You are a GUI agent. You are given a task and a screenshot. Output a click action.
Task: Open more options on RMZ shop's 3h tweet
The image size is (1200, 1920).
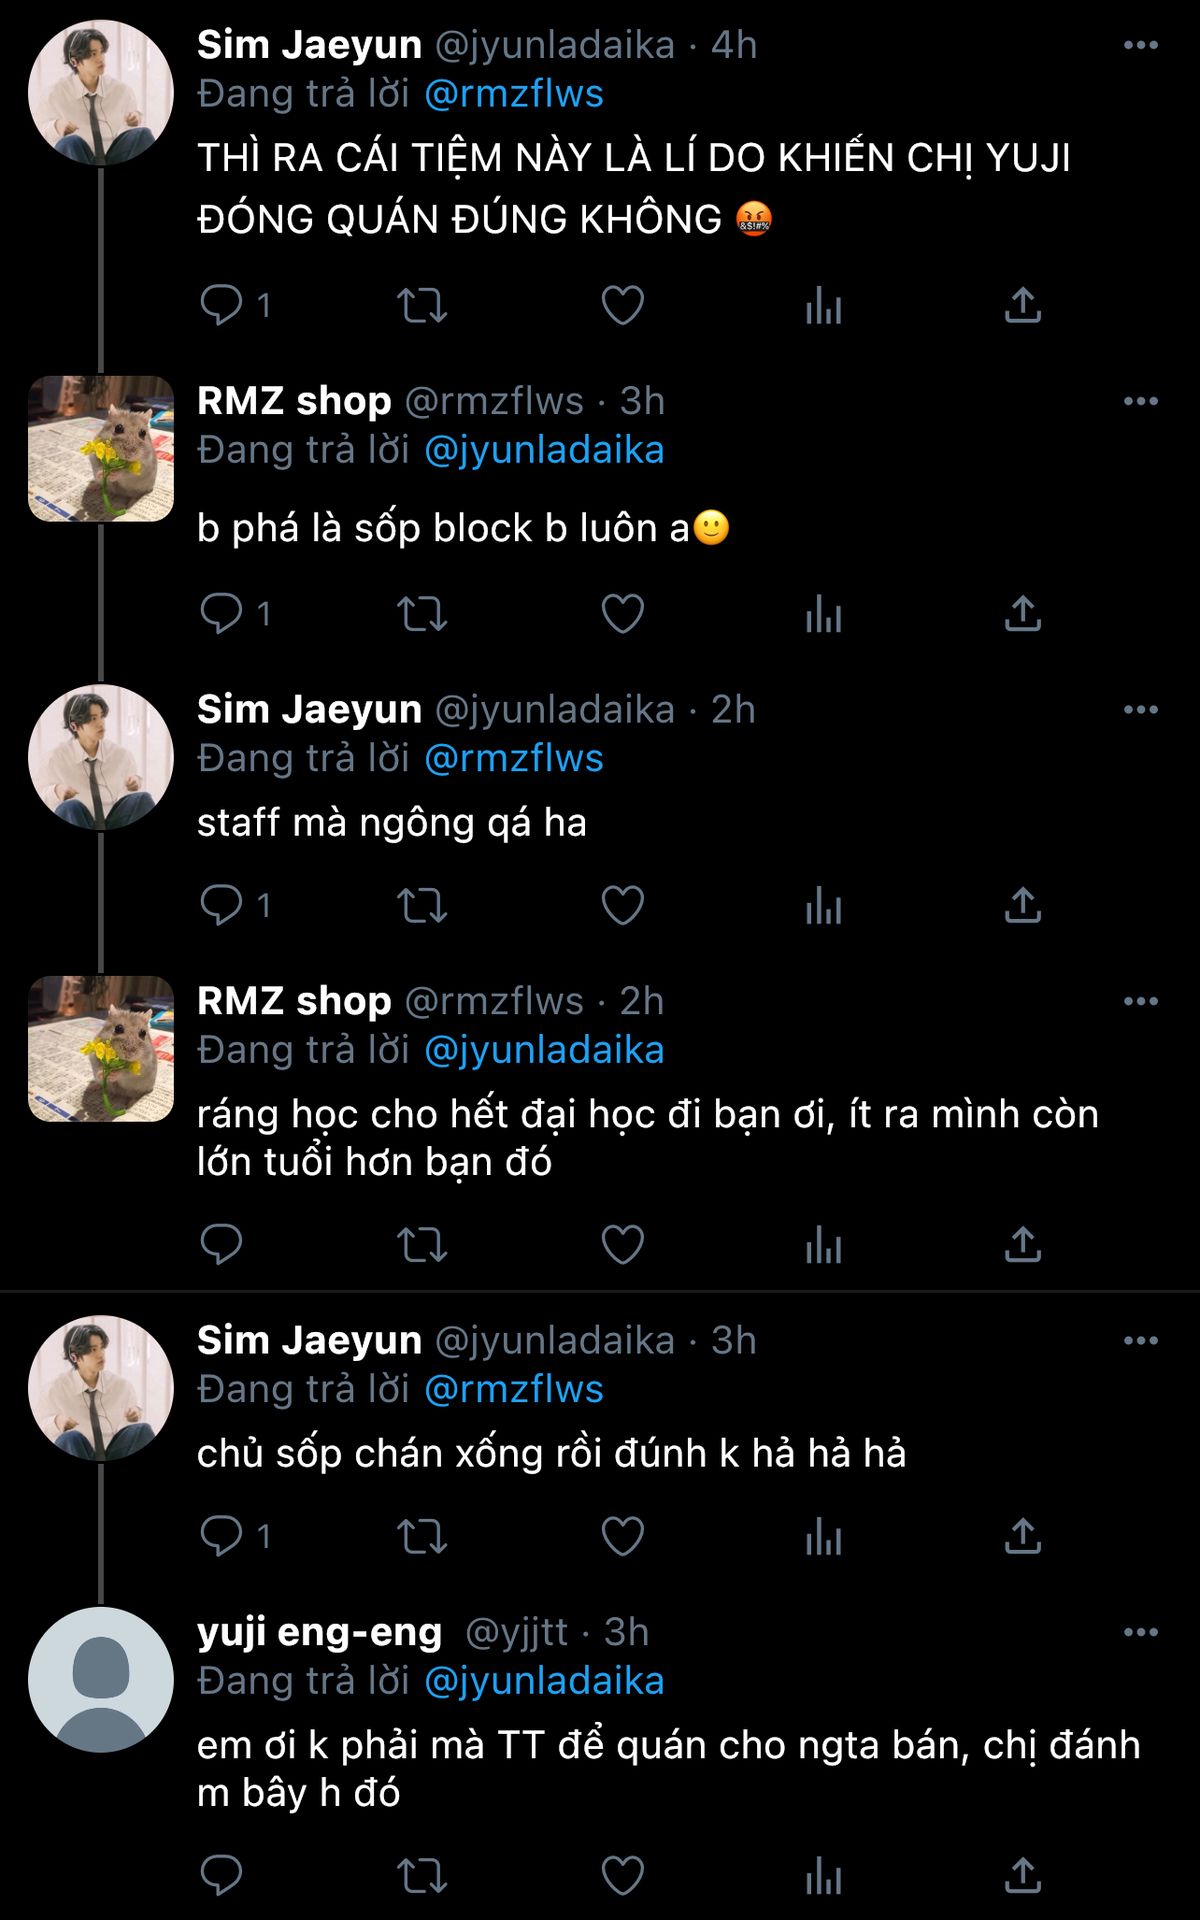click(1140, 401)
